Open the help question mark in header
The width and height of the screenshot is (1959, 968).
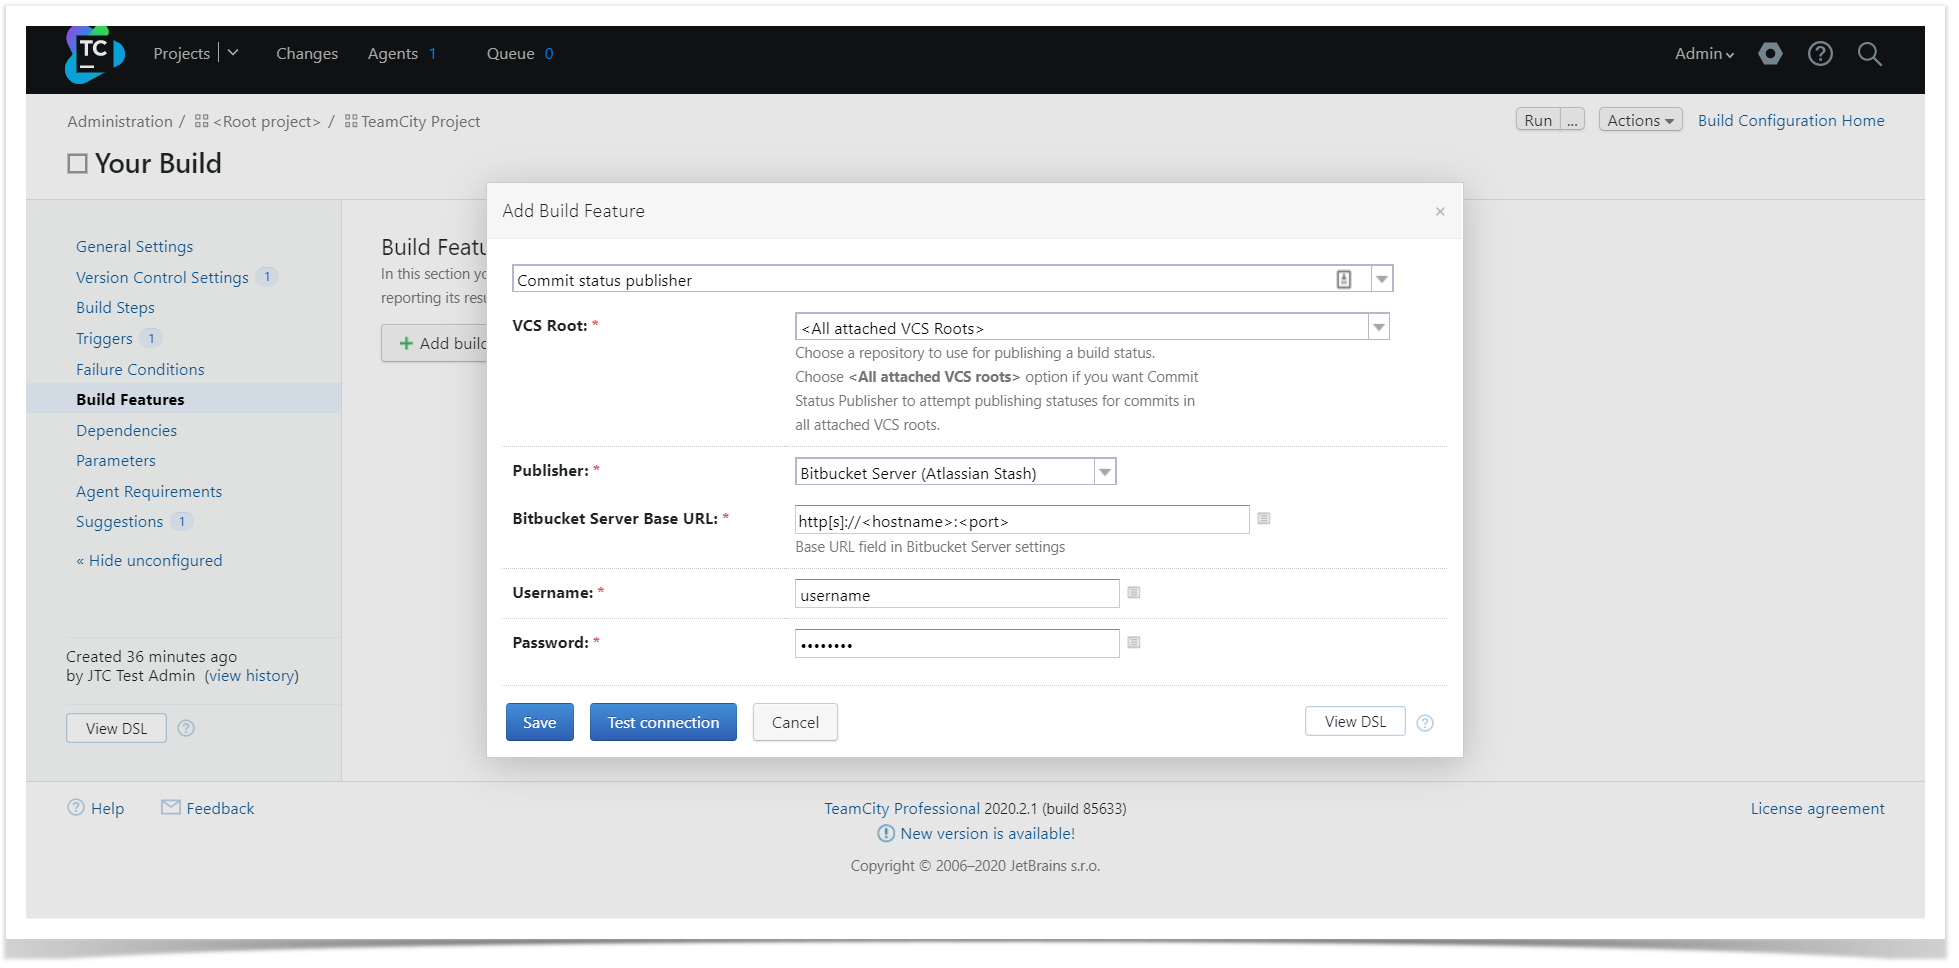(1820, 54)
